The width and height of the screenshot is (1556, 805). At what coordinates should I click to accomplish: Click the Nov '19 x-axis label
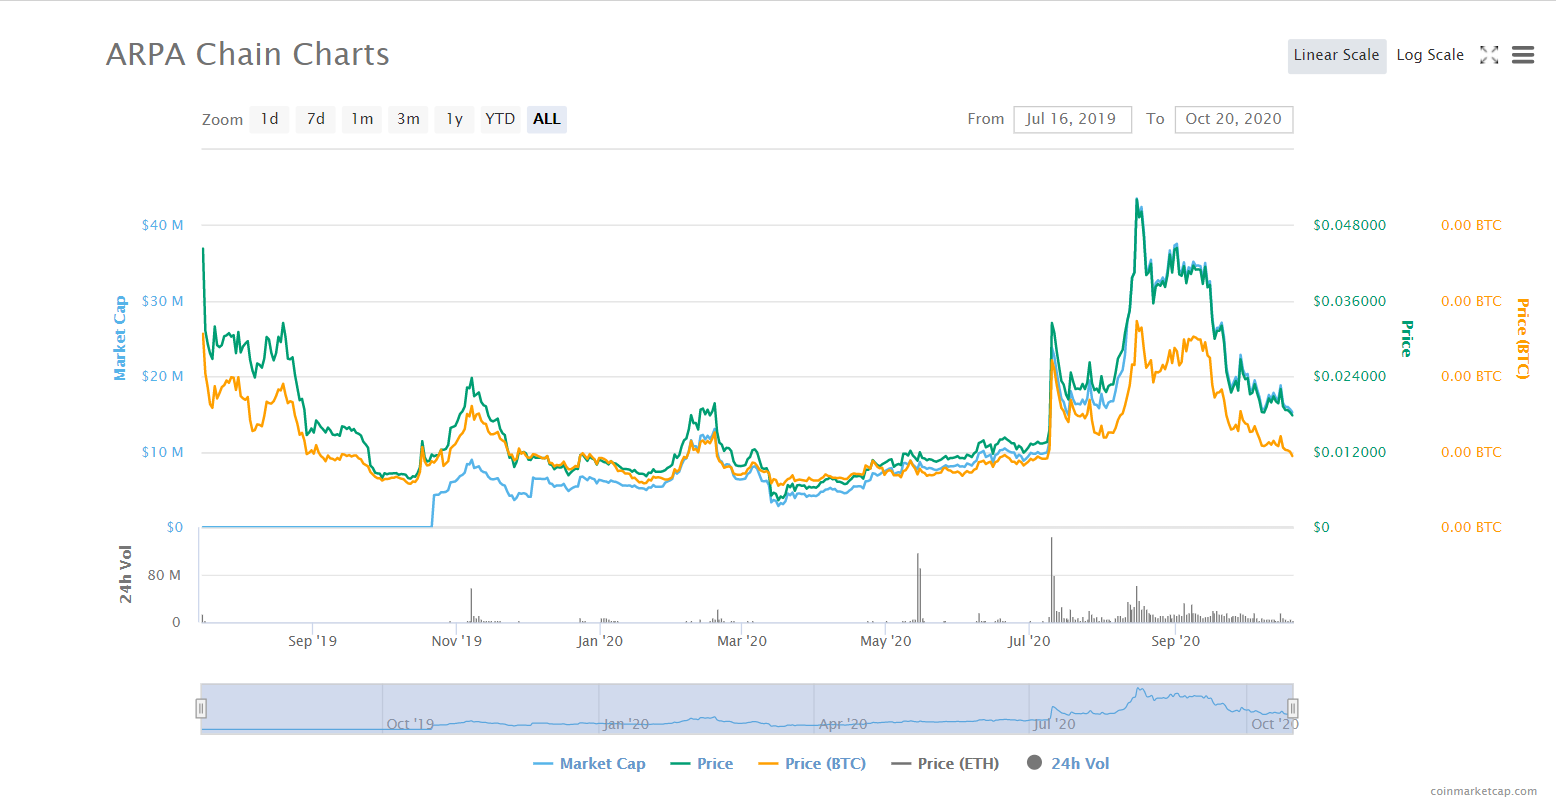pos(456,641)
